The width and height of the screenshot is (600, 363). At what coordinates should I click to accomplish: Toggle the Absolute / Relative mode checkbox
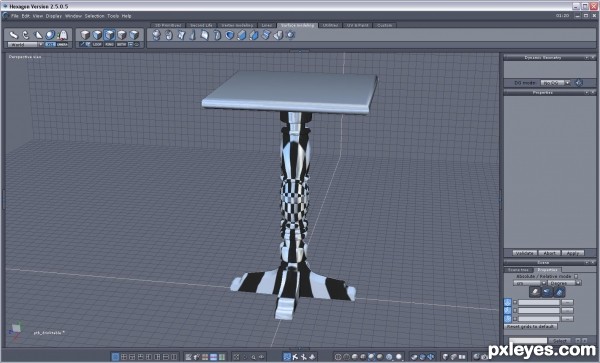coord(576,276)
